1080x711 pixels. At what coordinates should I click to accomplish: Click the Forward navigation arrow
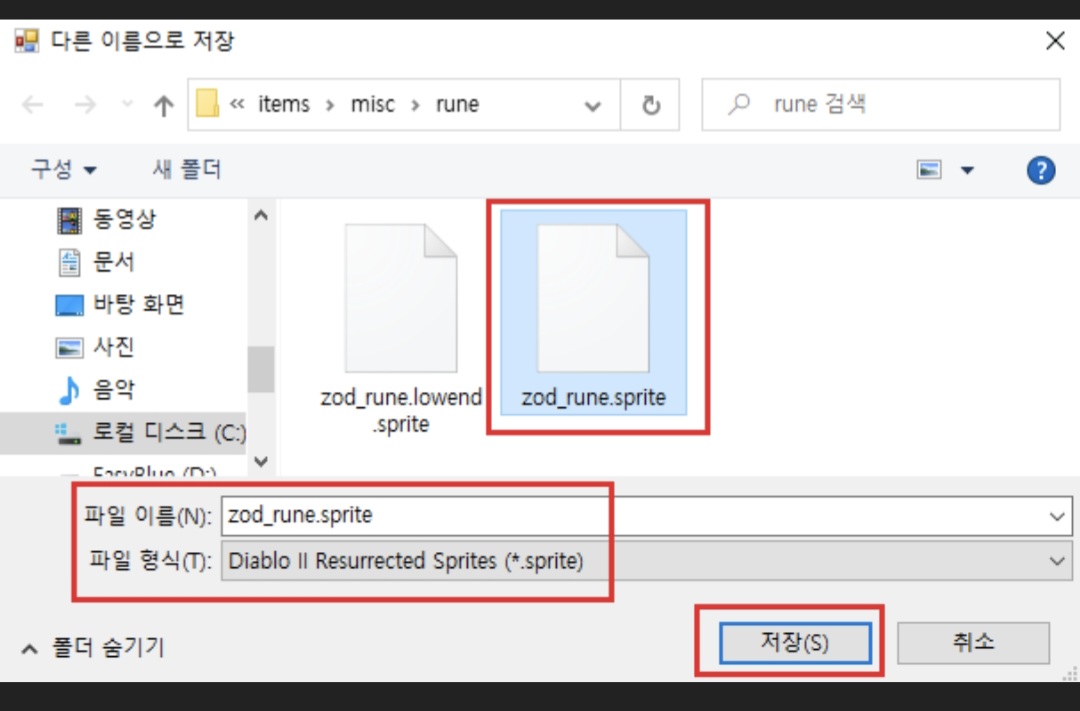tap(84, 106)
